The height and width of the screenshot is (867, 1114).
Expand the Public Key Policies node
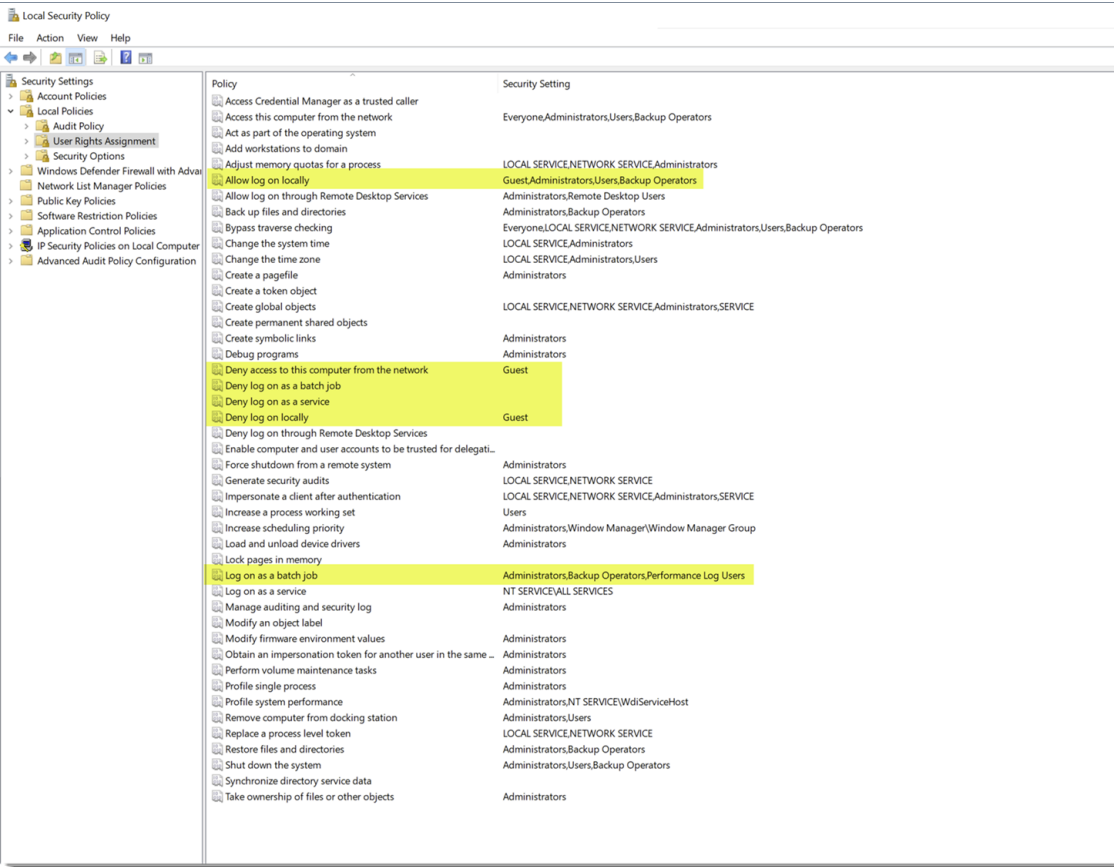coord(11,201)
